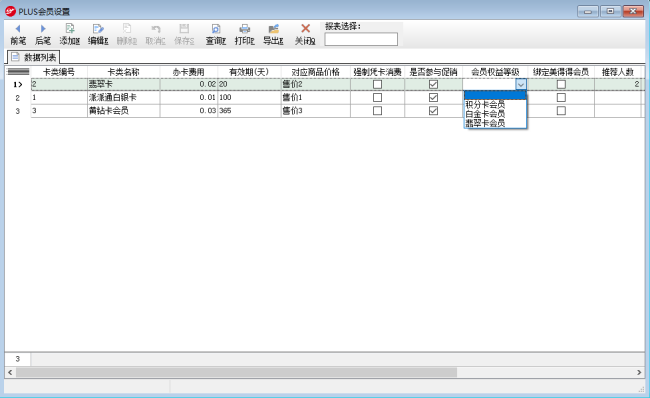Click the horizontal scrollbar right arrow
Image resolution: width=650 pixels, height=398 pixels.
pos(639,372)
